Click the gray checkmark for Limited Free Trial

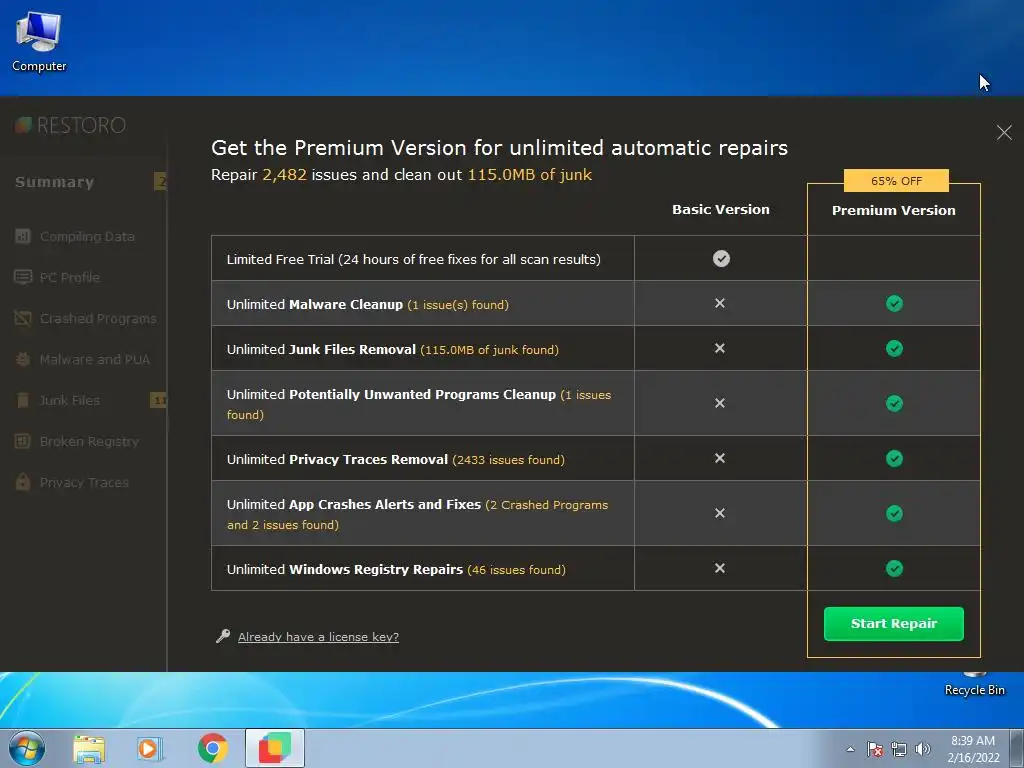pos(721,259)
